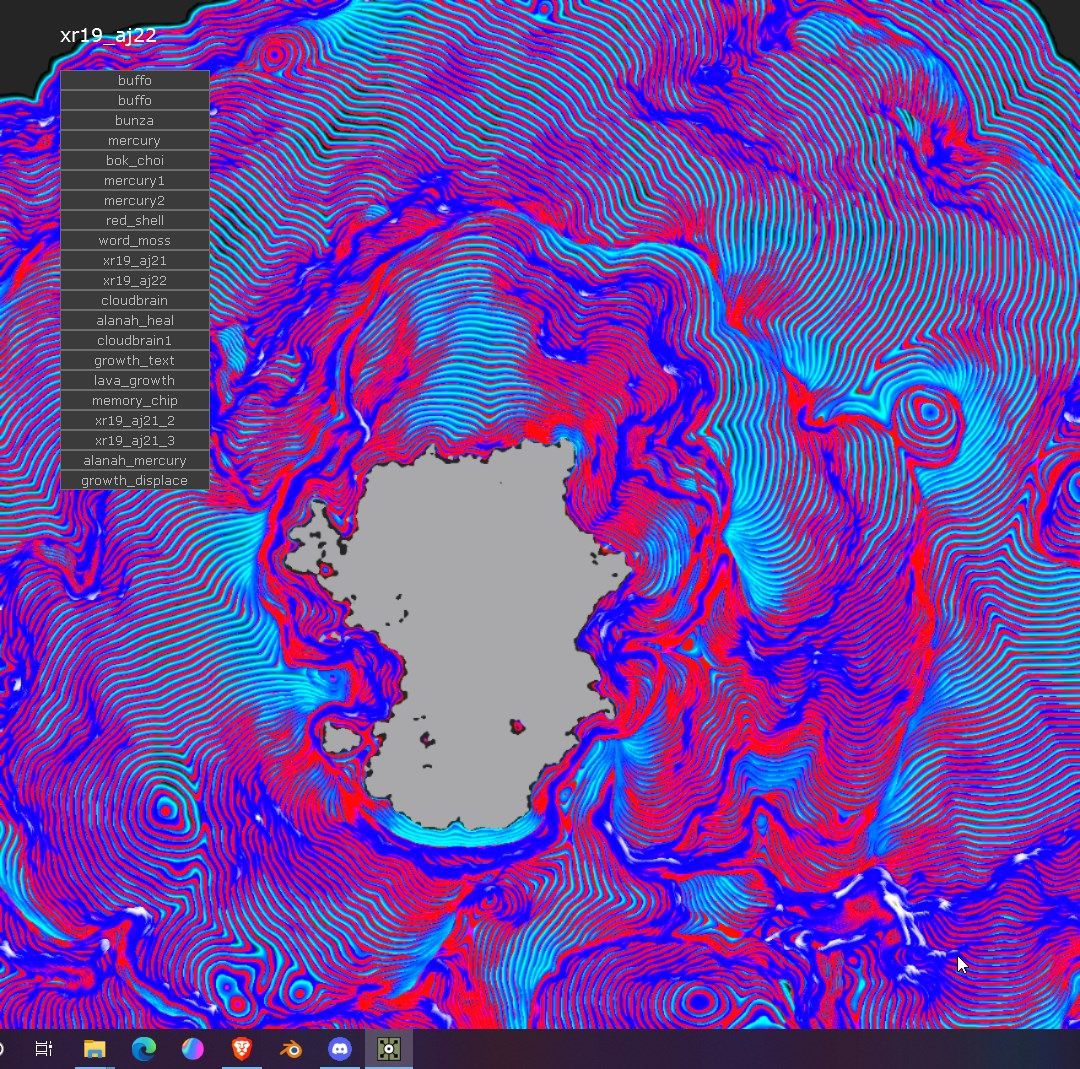Load the growth_displace preset
Viewport: 1080px width, 1069px height.
[x=135, y=480]
